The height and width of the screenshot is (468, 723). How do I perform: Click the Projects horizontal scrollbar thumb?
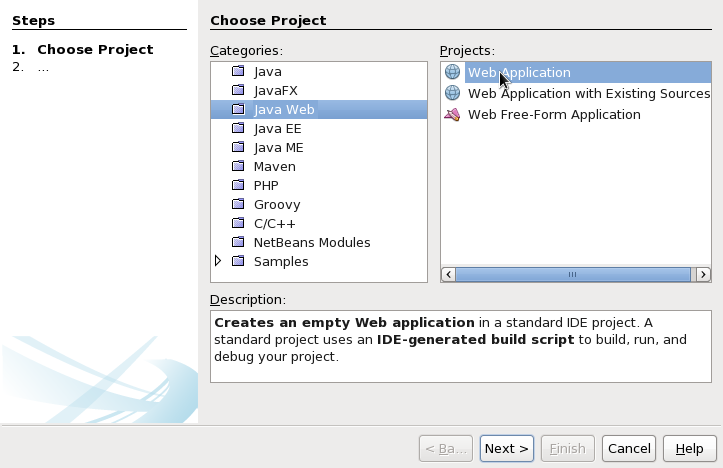pyautogui.click(x=573, y=274)
